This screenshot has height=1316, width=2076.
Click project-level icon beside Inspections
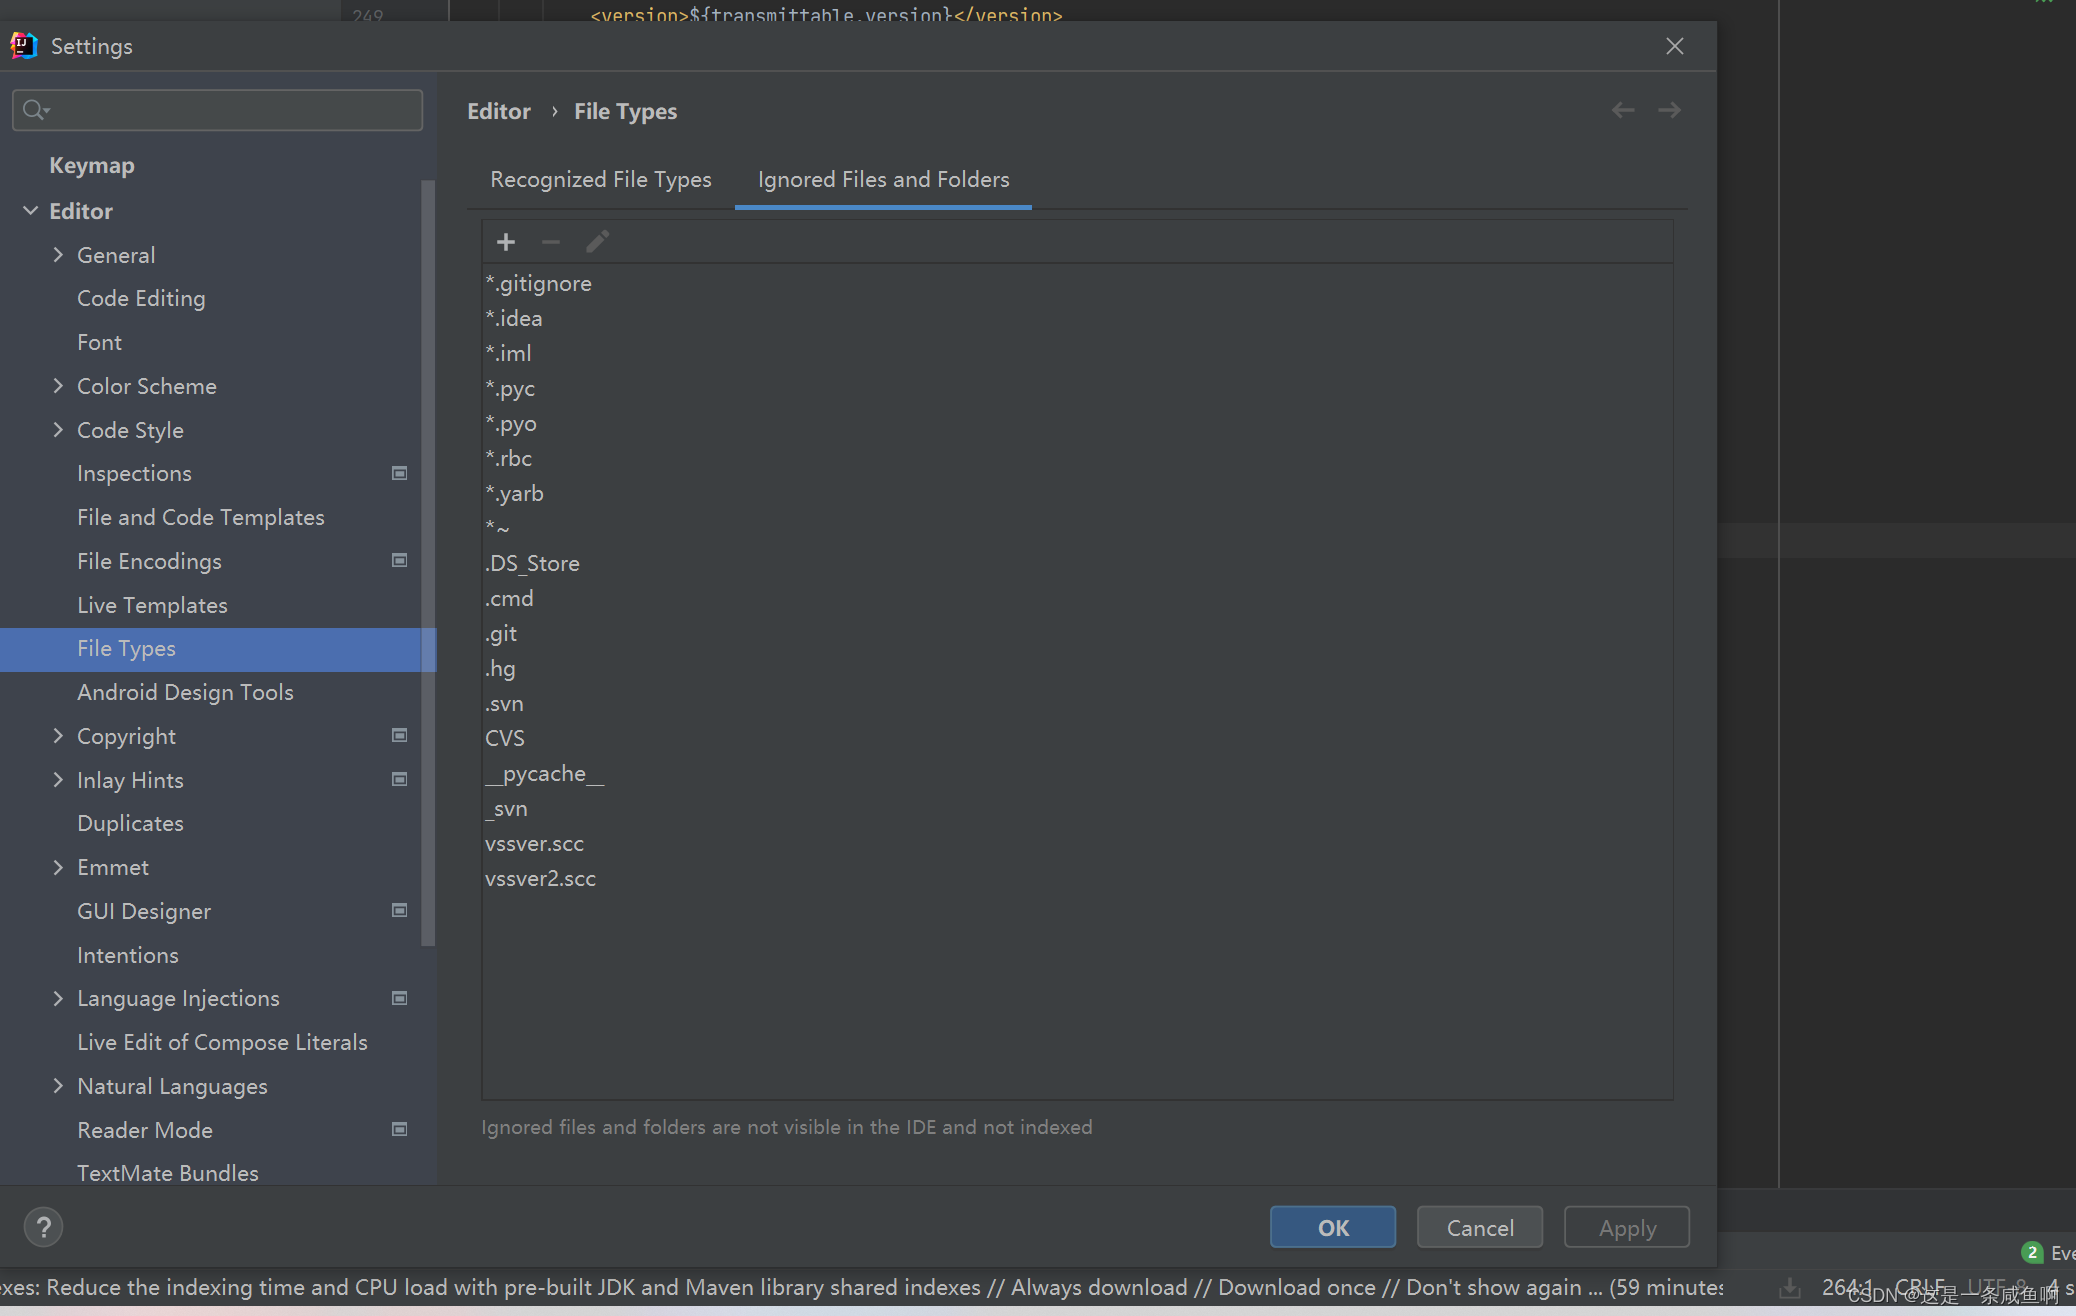399,473
